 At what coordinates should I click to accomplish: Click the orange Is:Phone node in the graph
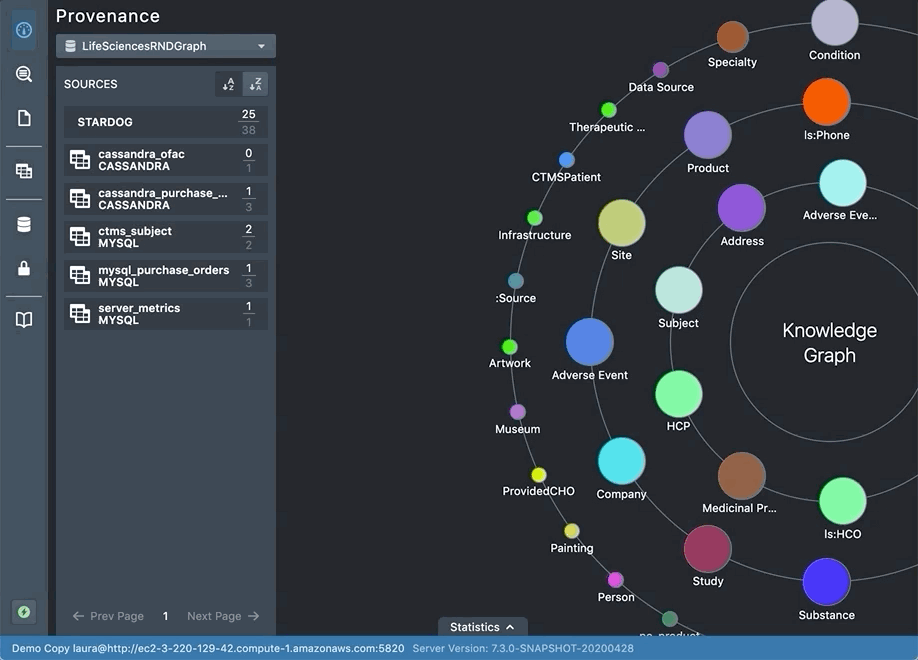pyautogui.click(x=826, y=100)
